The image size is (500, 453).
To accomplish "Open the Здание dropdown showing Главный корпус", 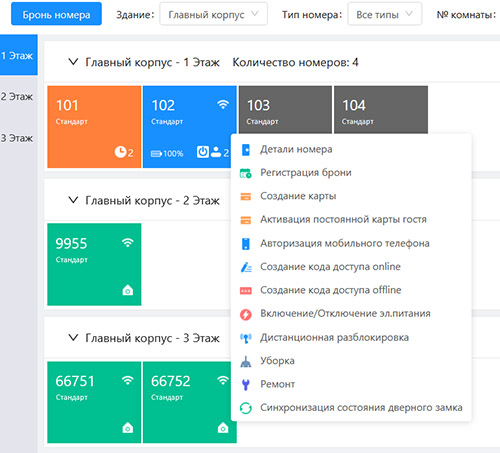I will click(214, 14).
